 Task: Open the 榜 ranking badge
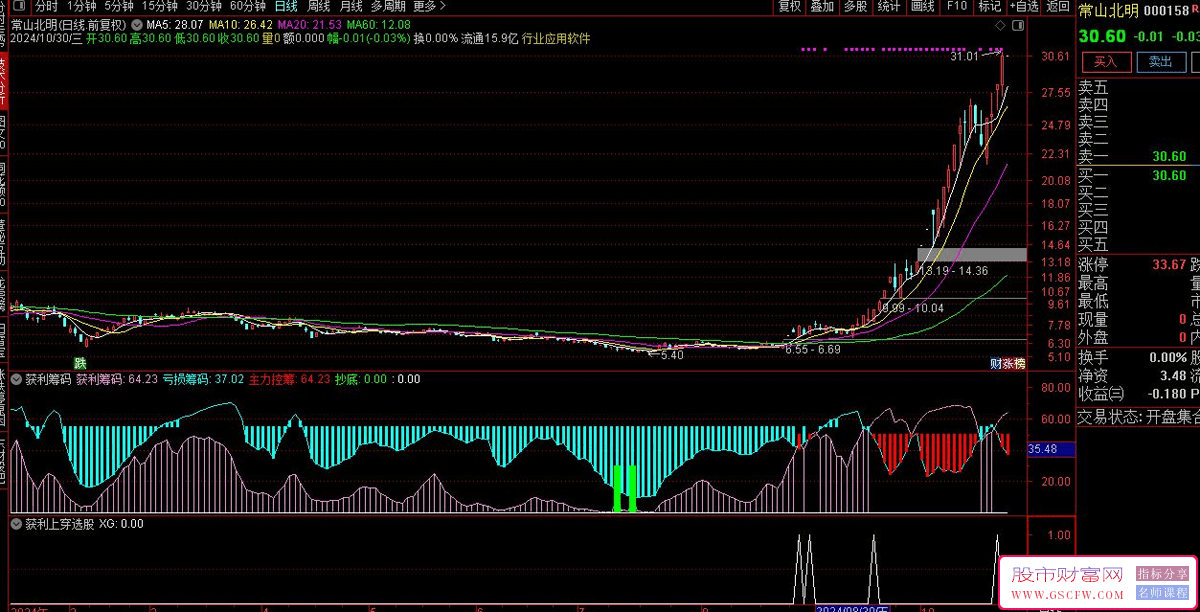click(1020, 363)
